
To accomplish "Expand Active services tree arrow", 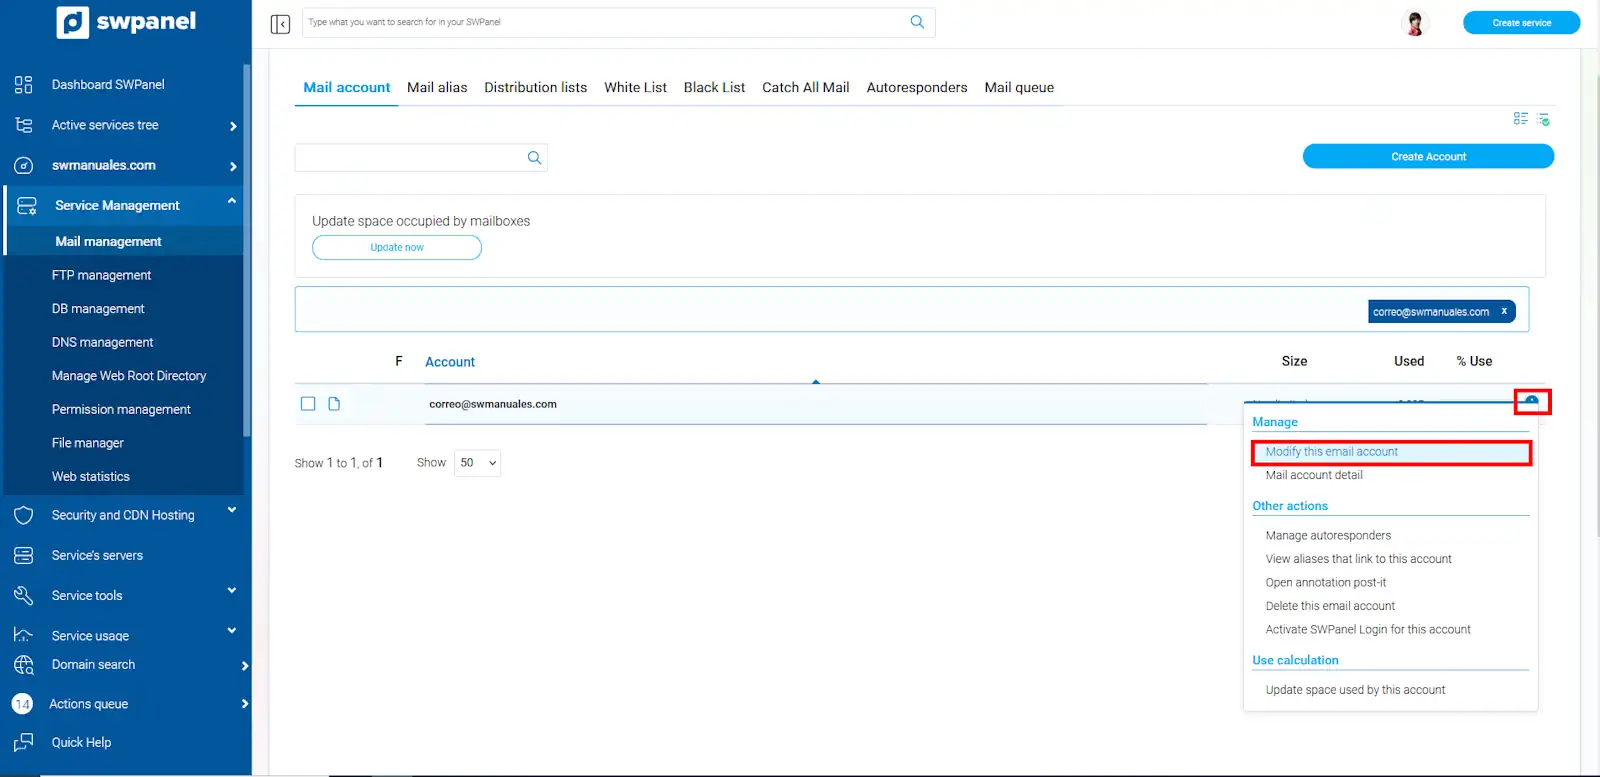I will click(233, 126).
